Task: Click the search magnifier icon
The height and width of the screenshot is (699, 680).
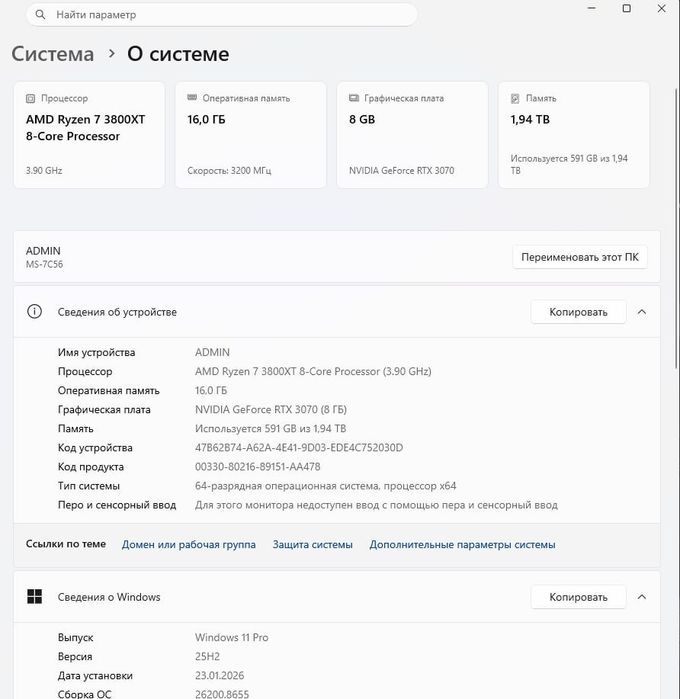Action: click(40, 15)
